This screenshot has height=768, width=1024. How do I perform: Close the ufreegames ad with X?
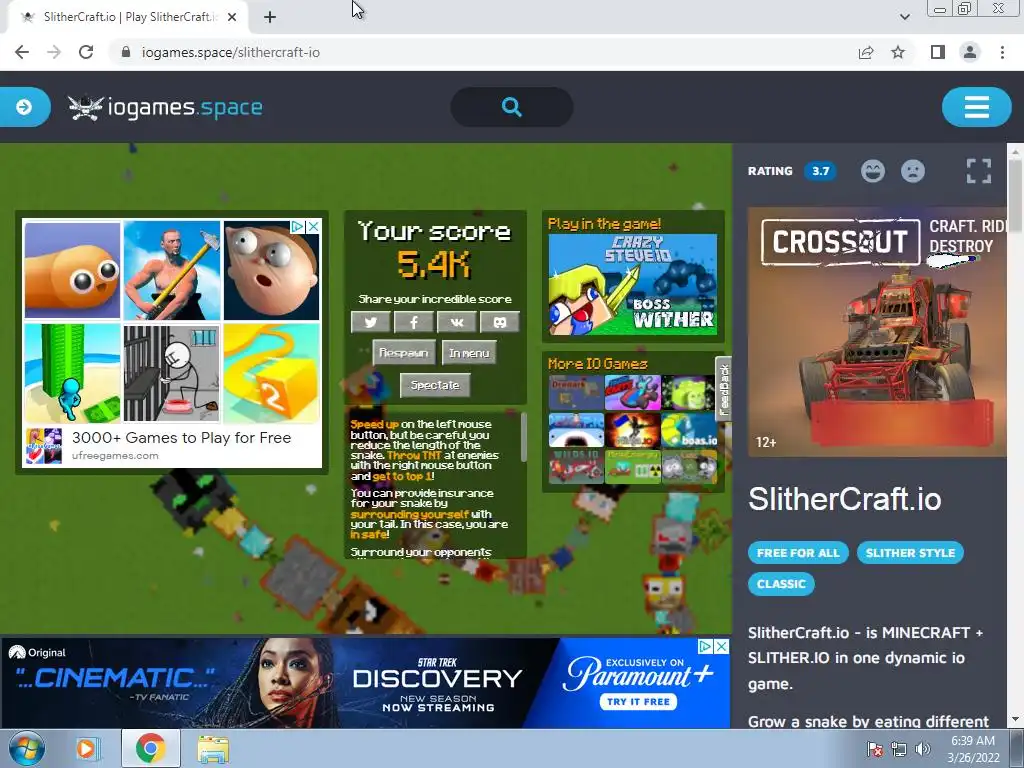click(x=313, y=227)
